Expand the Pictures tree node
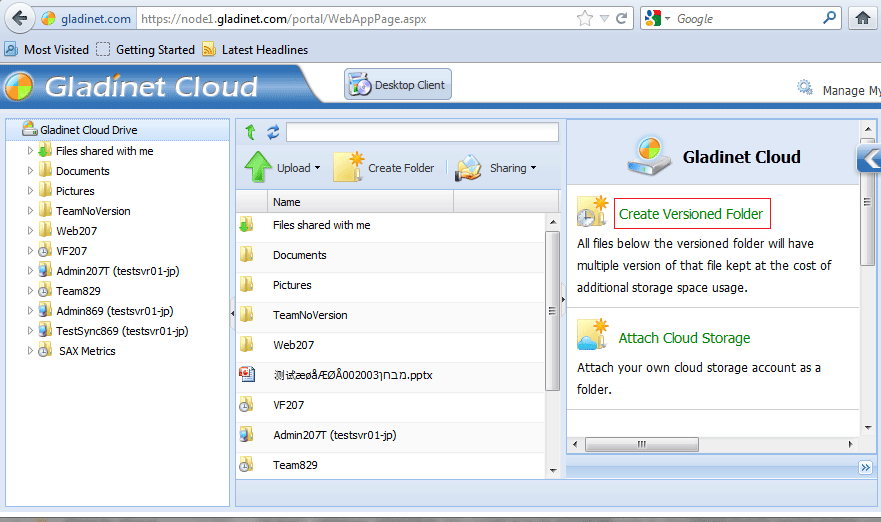The image size is (881, 522). click(x=30, y=190)
